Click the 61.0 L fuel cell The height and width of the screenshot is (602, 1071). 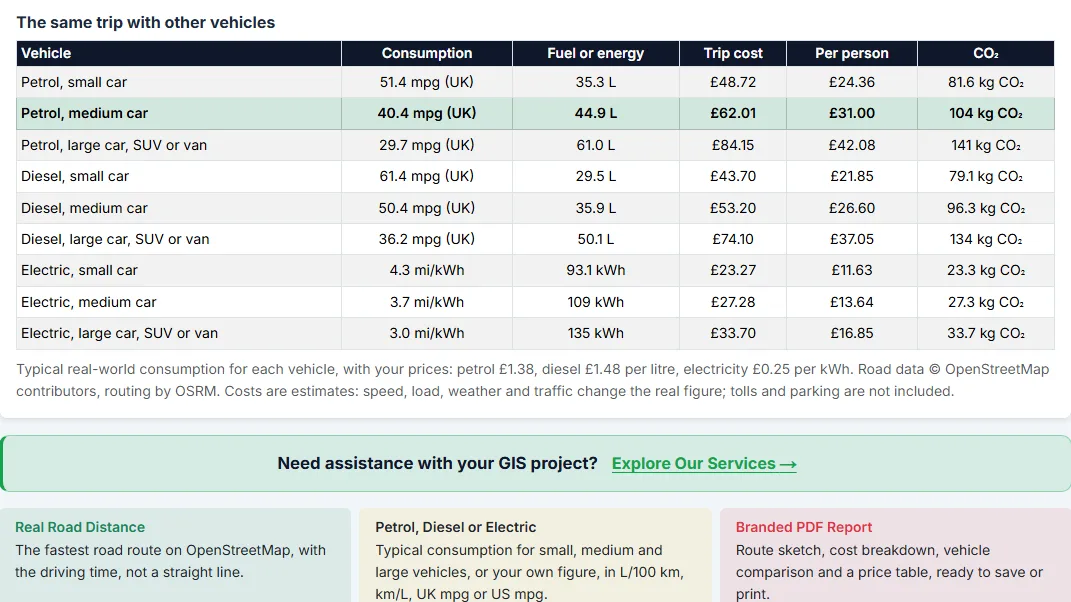coord(596,145)
